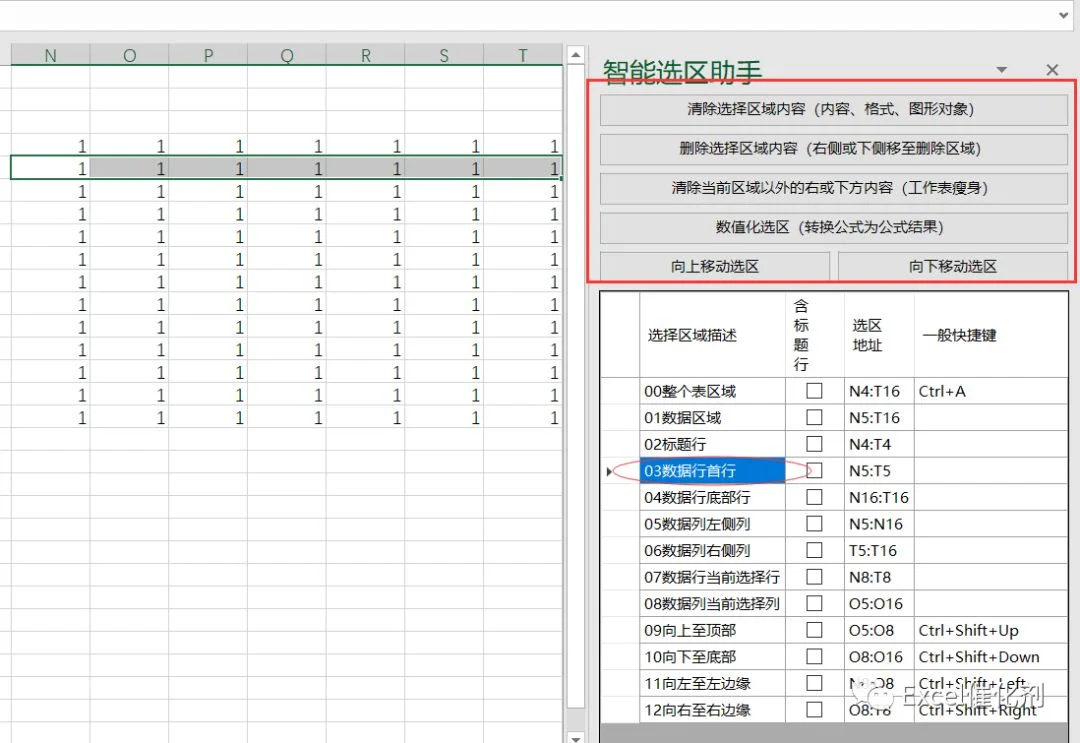This screenshot has width=1080, height=743.
Task: Tick the checkbox for 06数据列右侧列
Action: click(814, 550)
